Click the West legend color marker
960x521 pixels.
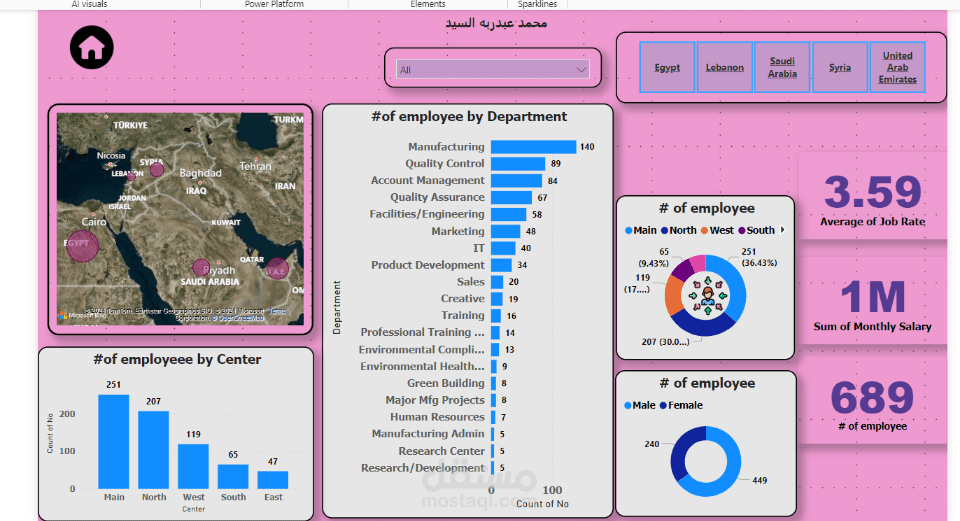tap(705, 231)
